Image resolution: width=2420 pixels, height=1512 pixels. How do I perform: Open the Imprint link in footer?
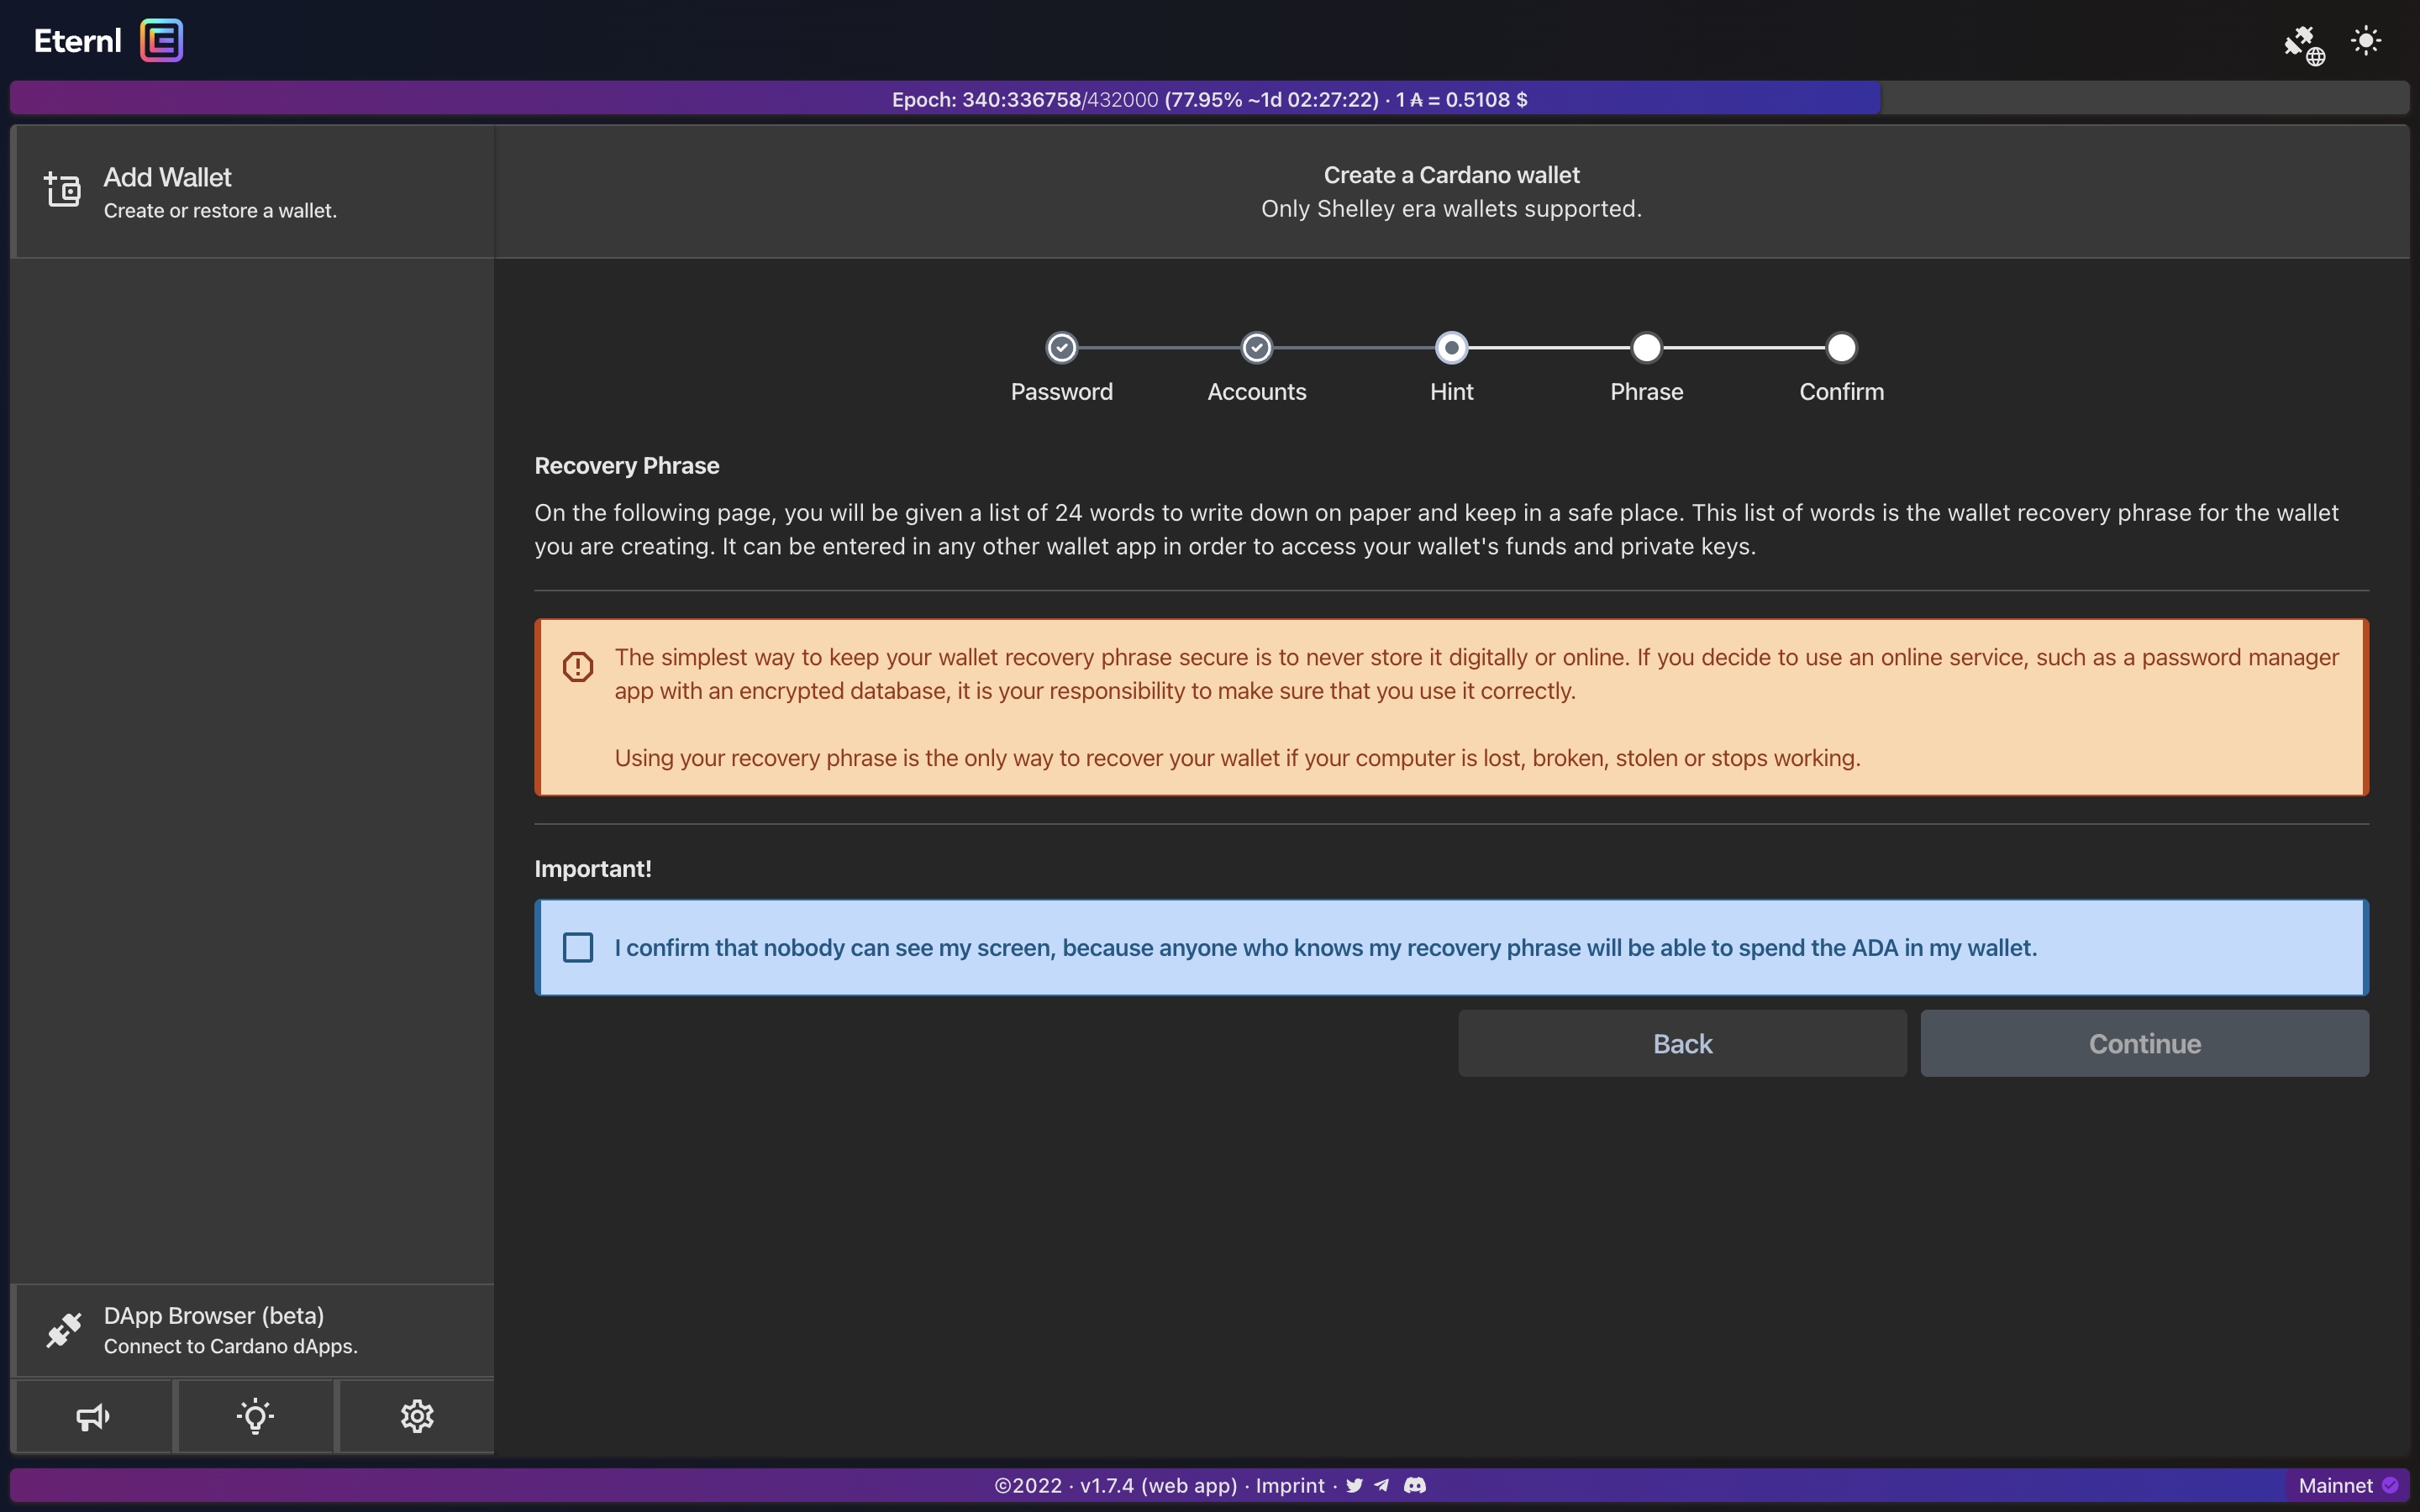pos(1289,1485)
